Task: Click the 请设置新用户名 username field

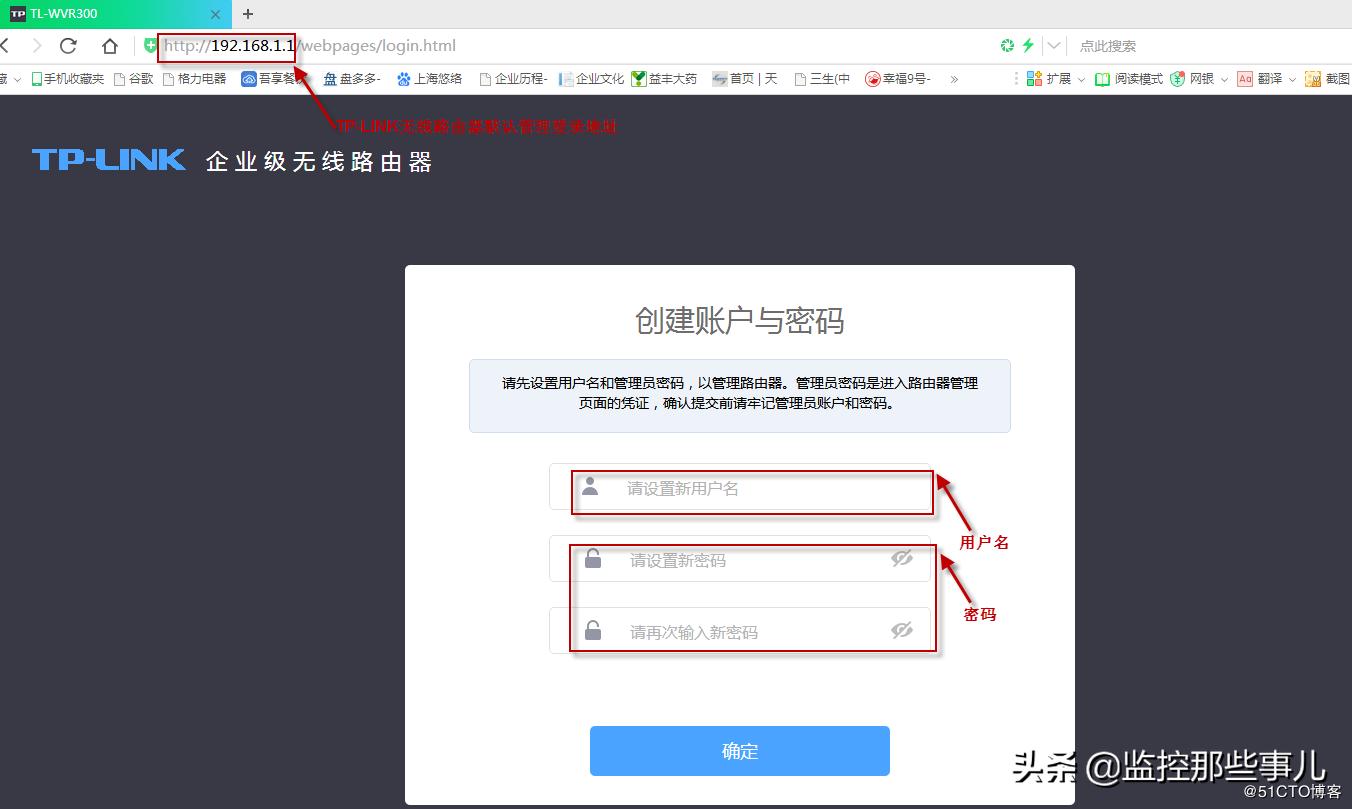Action: pyautogui.click(x=752, y=491)
